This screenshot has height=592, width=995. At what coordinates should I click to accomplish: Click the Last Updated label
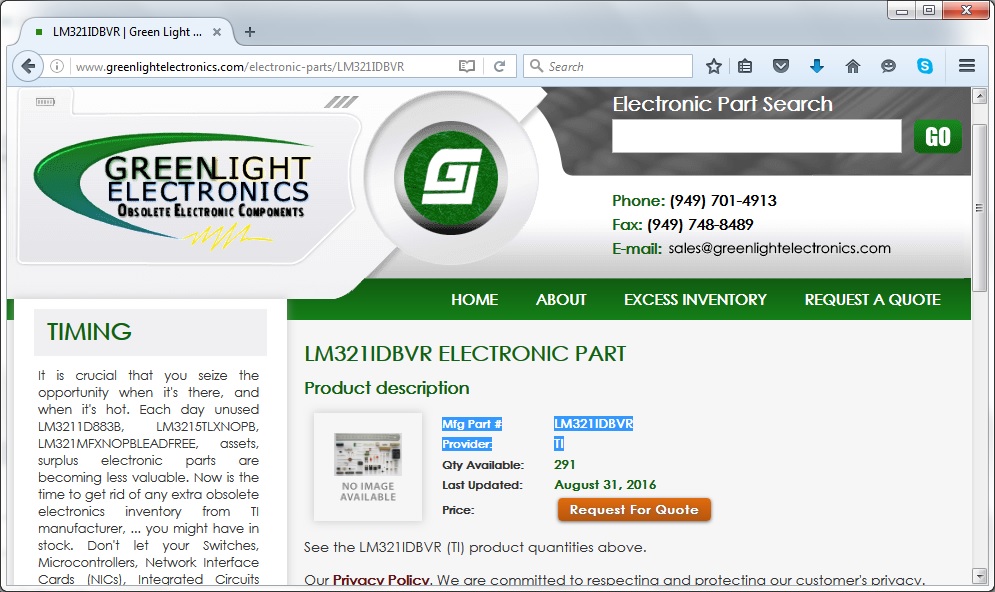click(482, 485)
